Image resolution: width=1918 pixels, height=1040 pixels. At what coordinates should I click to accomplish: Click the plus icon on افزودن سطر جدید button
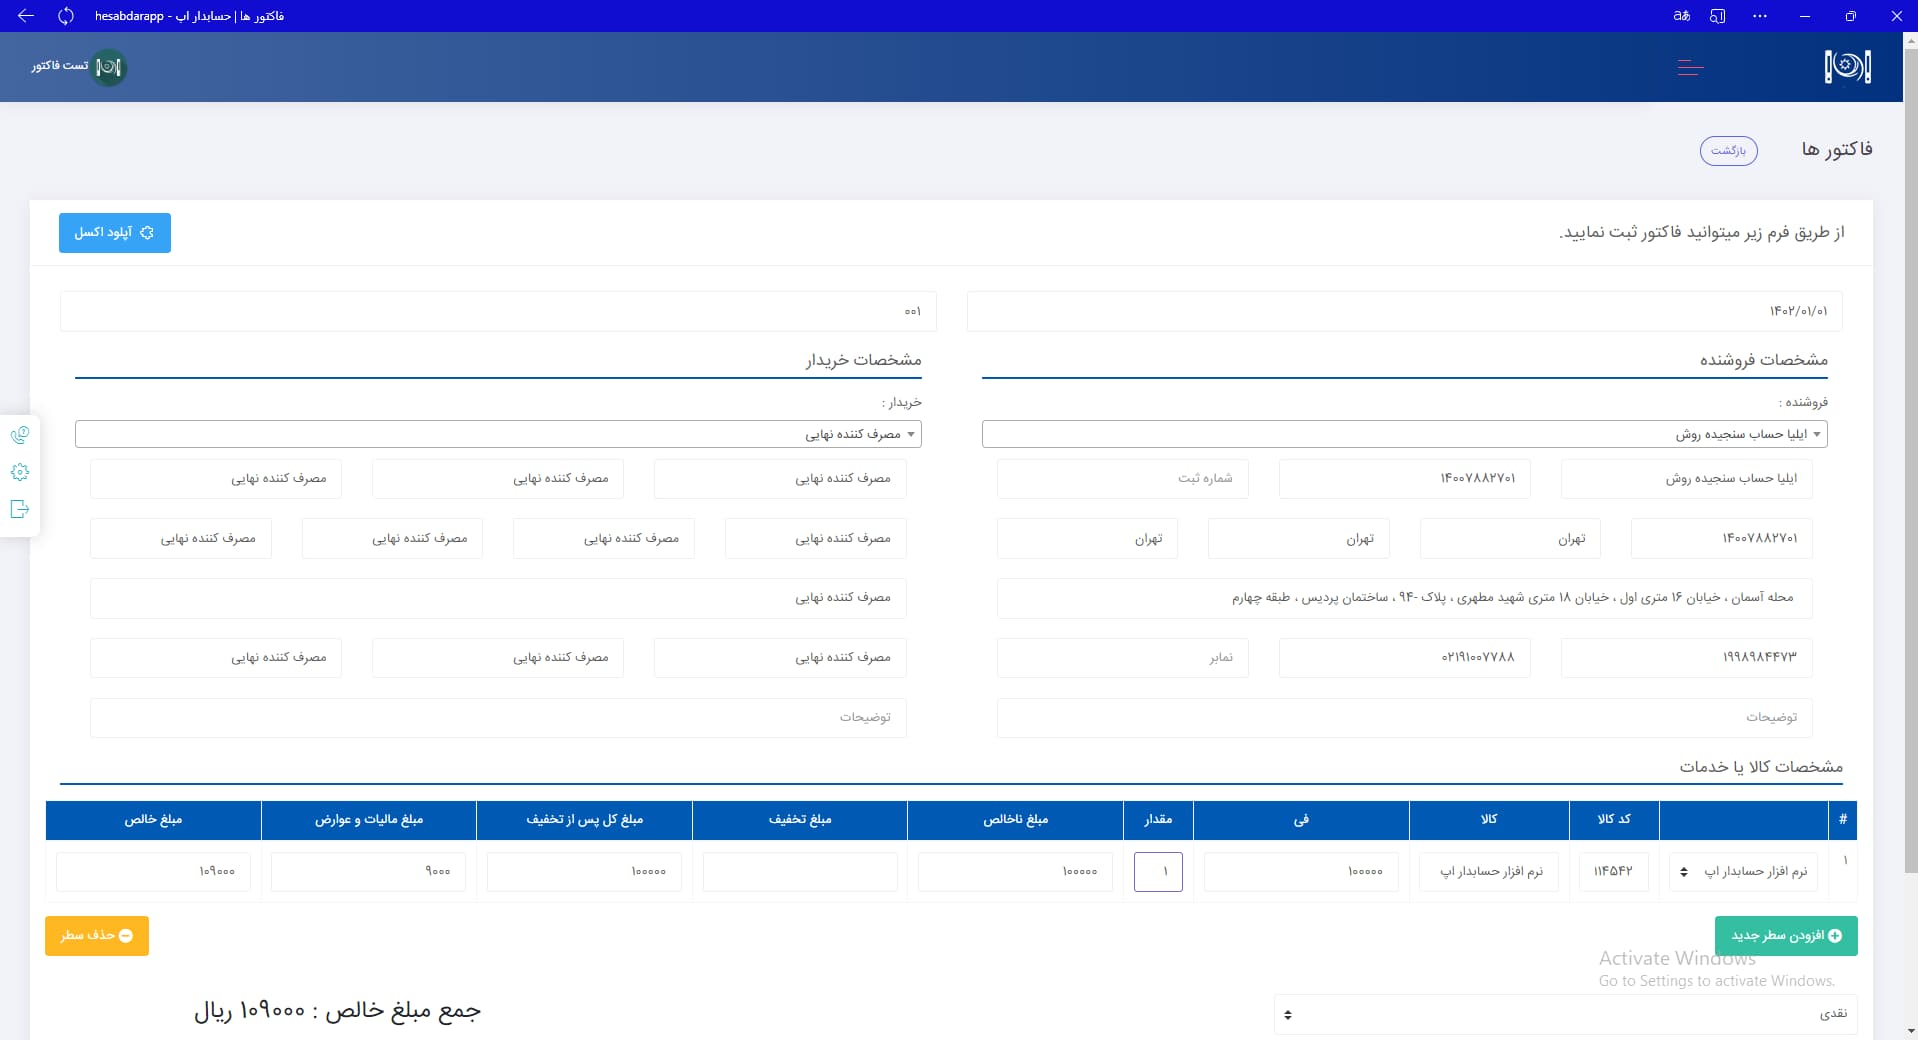click(x=1836, y=936)
